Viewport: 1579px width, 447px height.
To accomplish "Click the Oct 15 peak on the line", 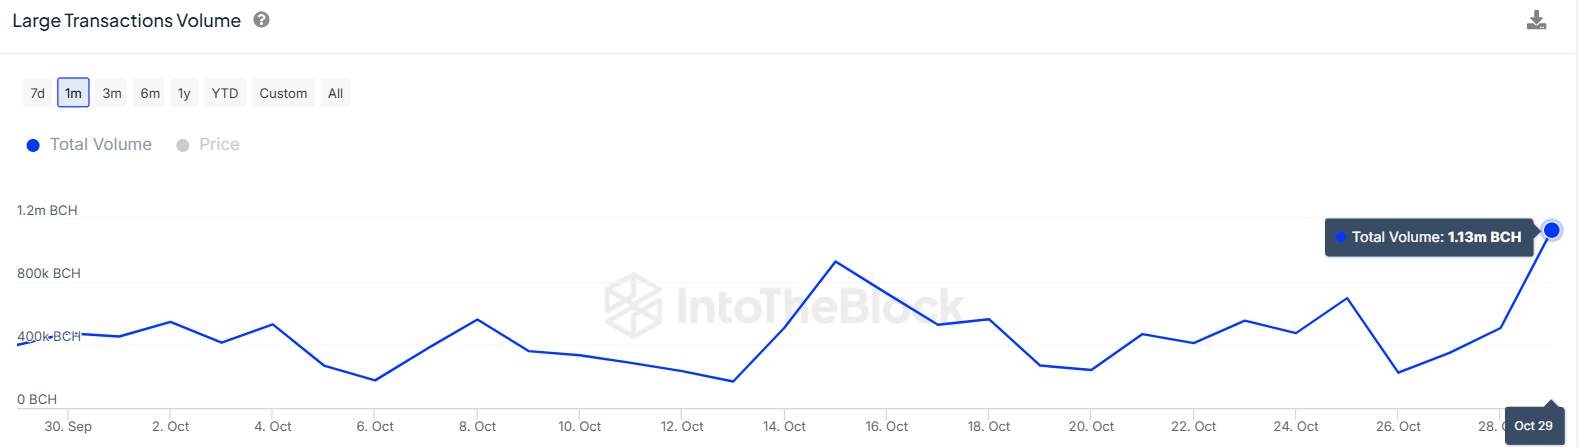I will 835,262.
